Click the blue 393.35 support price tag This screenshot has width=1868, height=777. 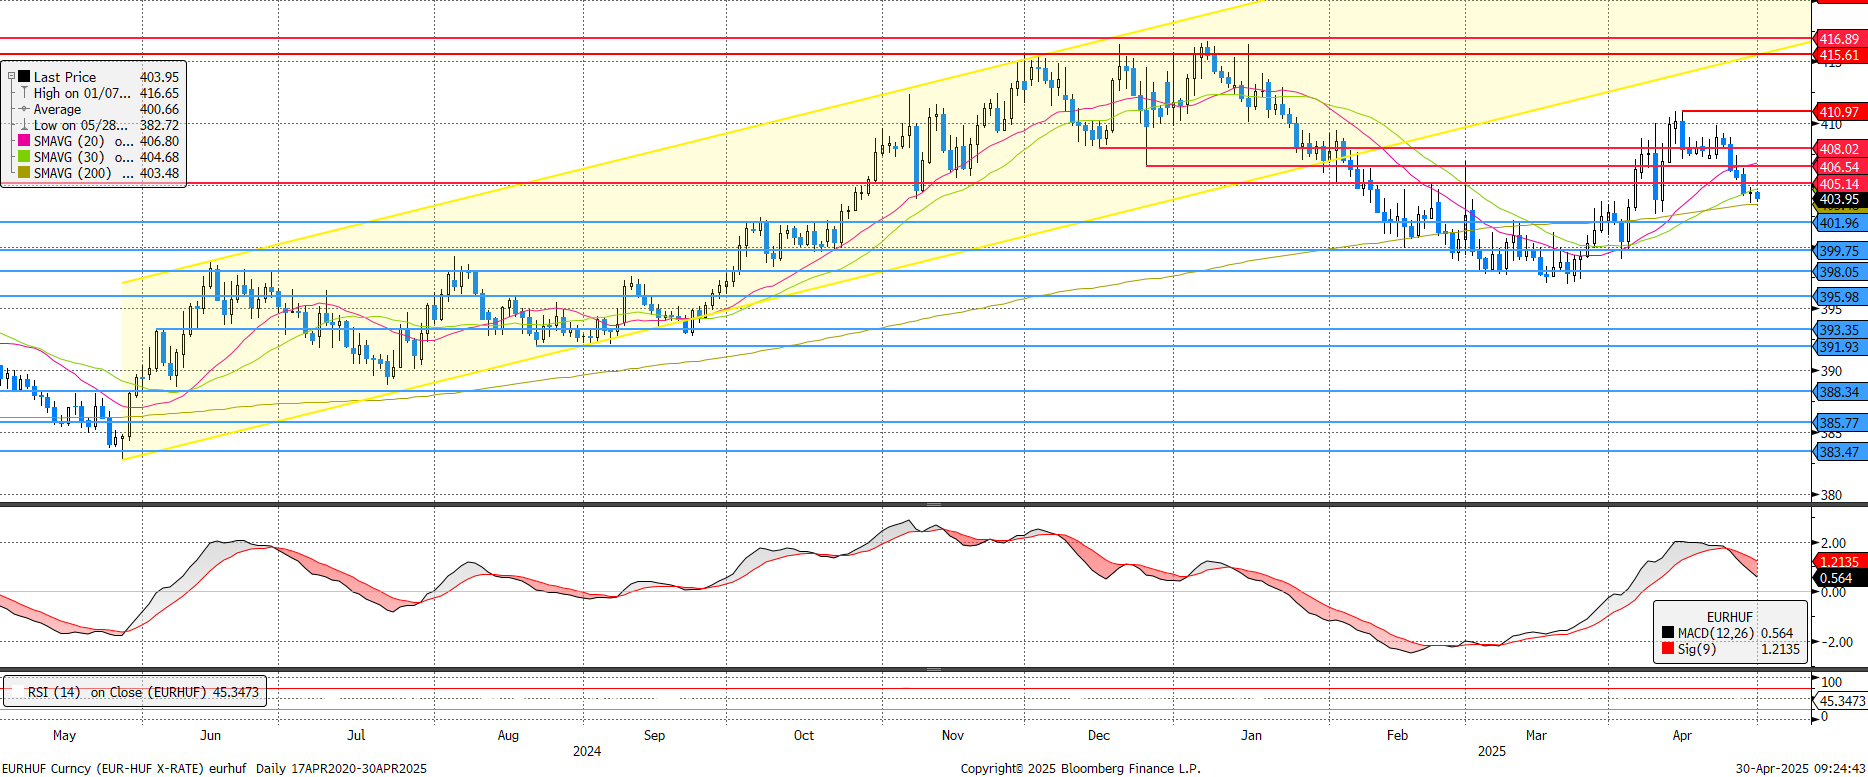pyautogui.click(x=1838, y=330)
